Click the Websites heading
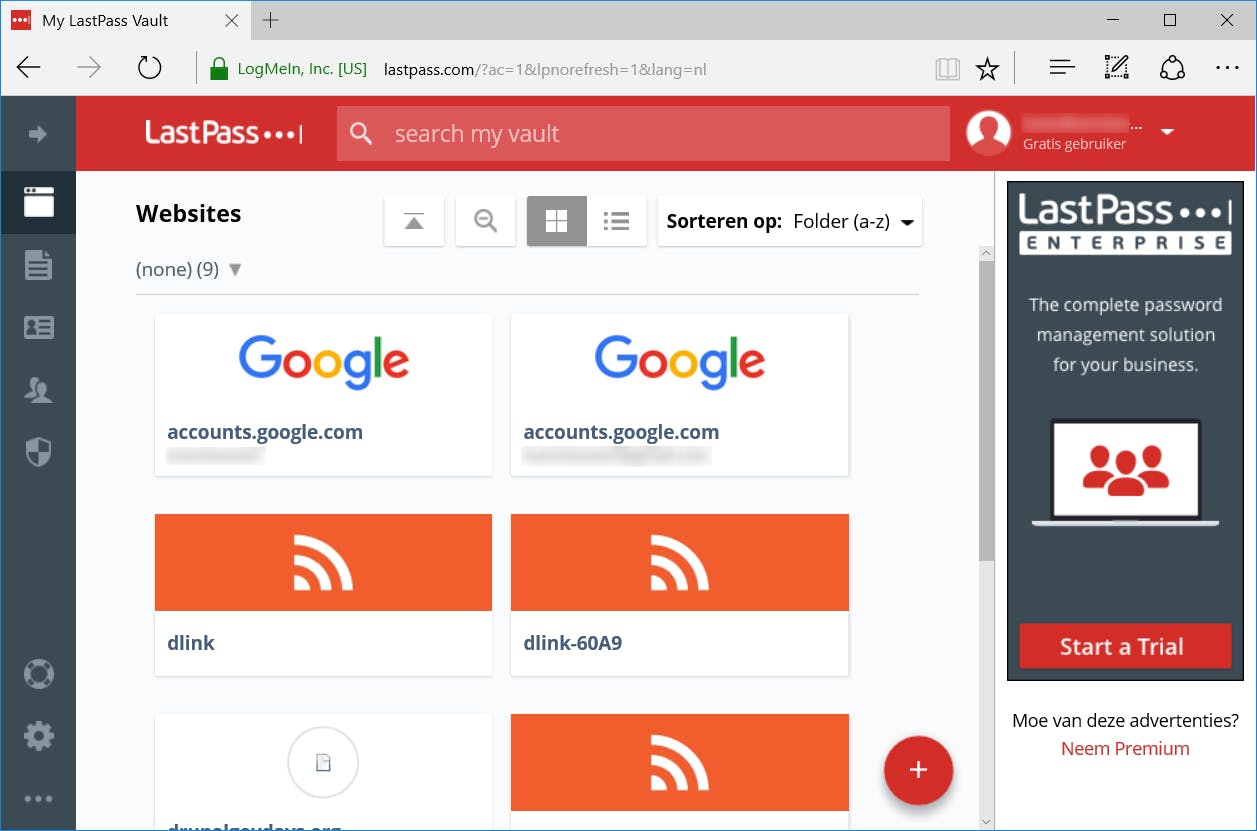The width and height of the screenshot is (1257, 831). 188,214
